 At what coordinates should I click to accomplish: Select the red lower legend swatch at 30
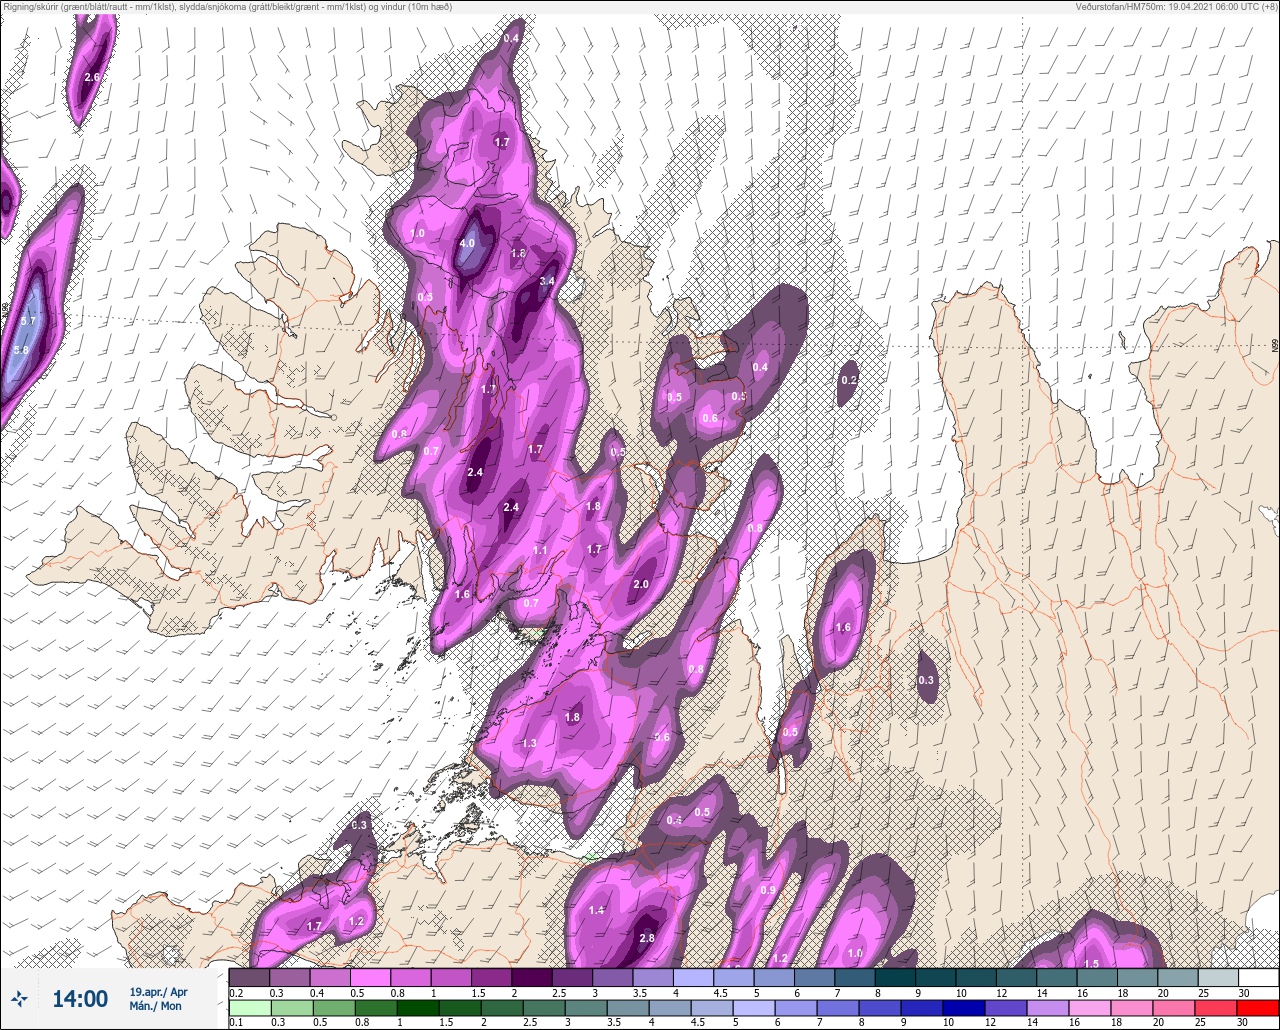tap(1258, 1008)
